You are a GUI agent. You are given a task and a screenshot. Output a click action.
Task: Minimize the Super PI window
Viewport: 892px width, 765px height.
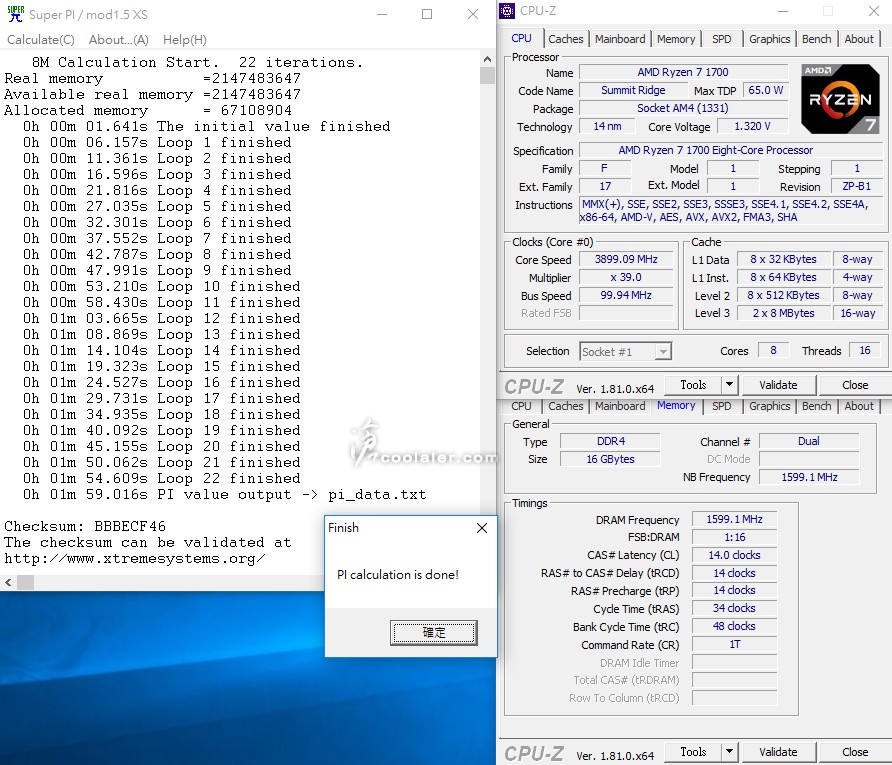(382, 14)
